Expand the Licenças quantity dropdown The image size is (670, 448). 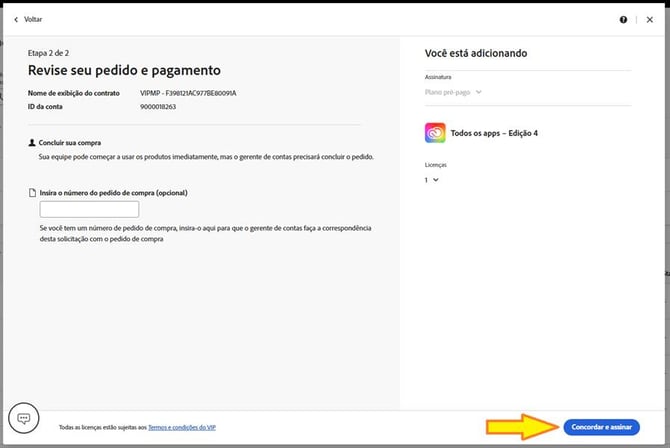(432, 180)
